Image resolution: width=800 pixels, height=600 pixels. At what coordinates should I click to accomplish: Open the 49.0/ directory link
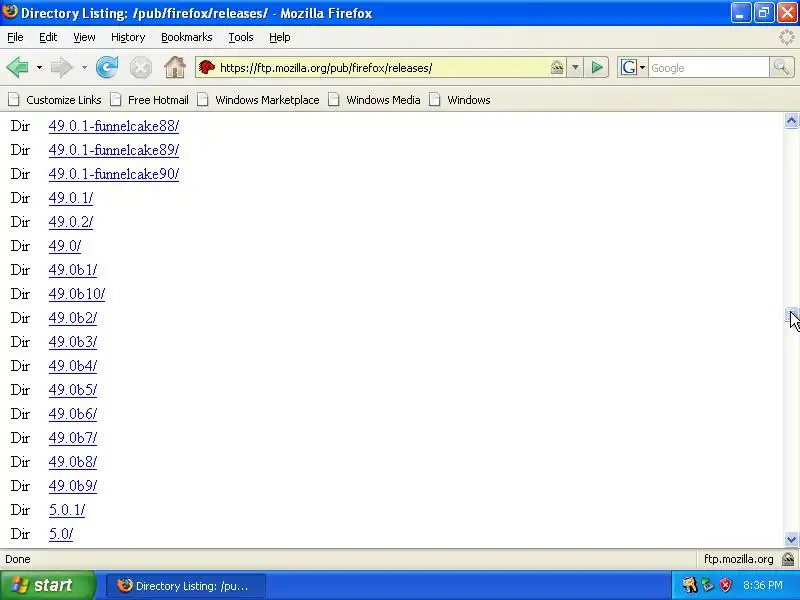point(65,246)
